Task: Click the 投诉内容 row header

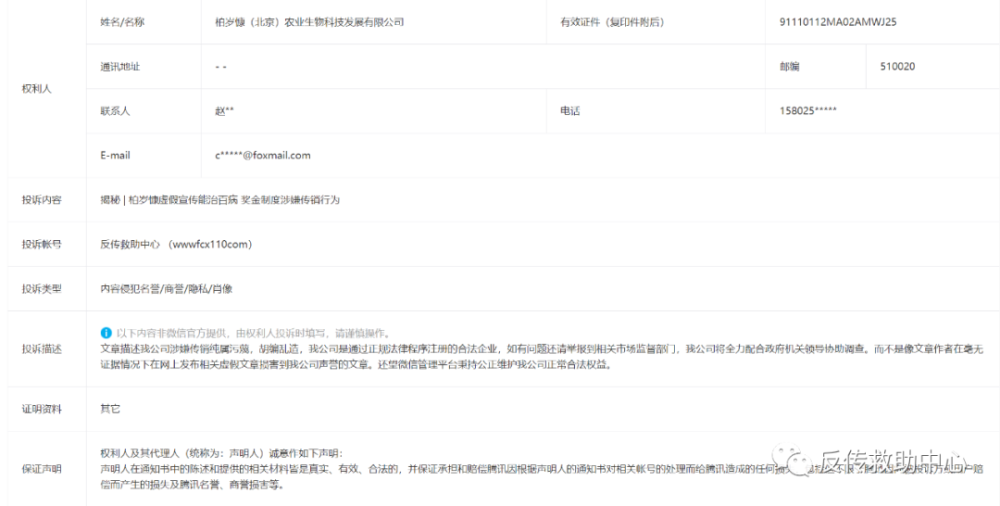Action: (41, 200)
